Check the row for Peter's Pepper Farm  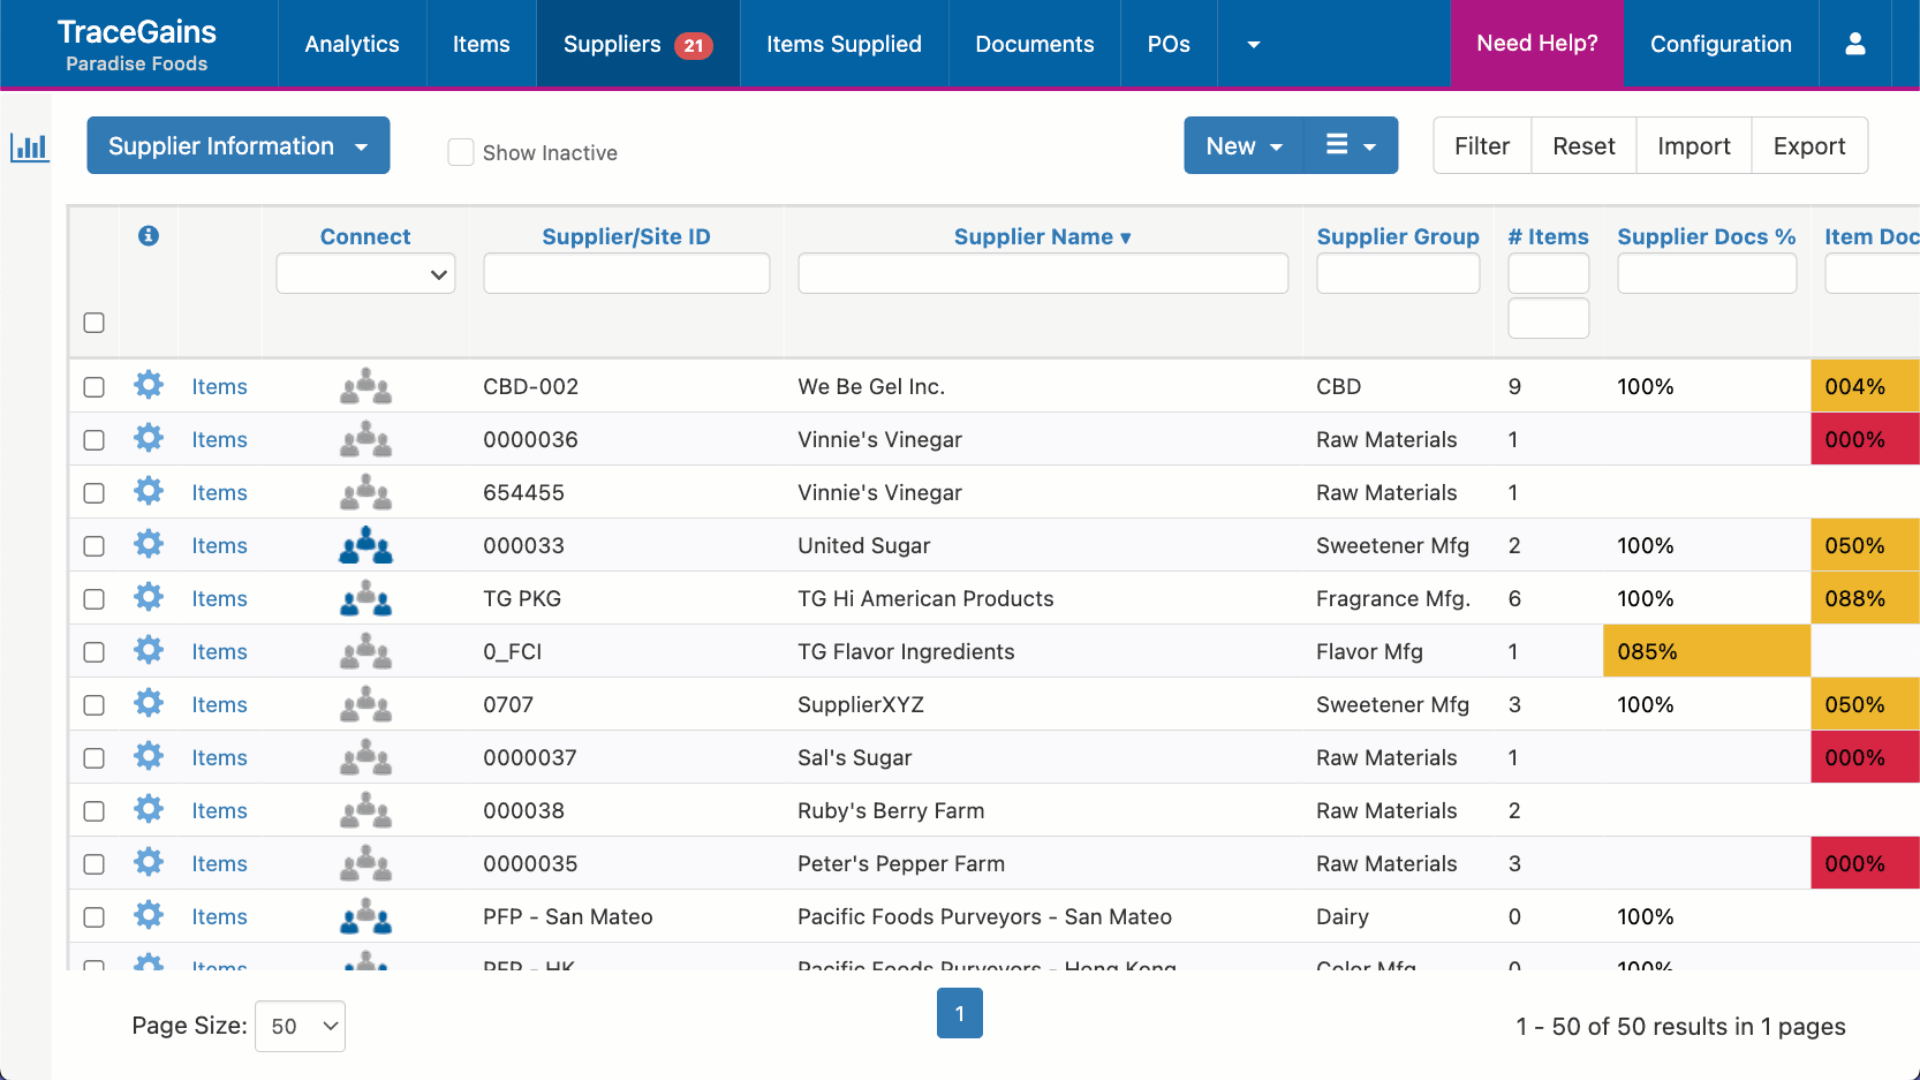94,864
